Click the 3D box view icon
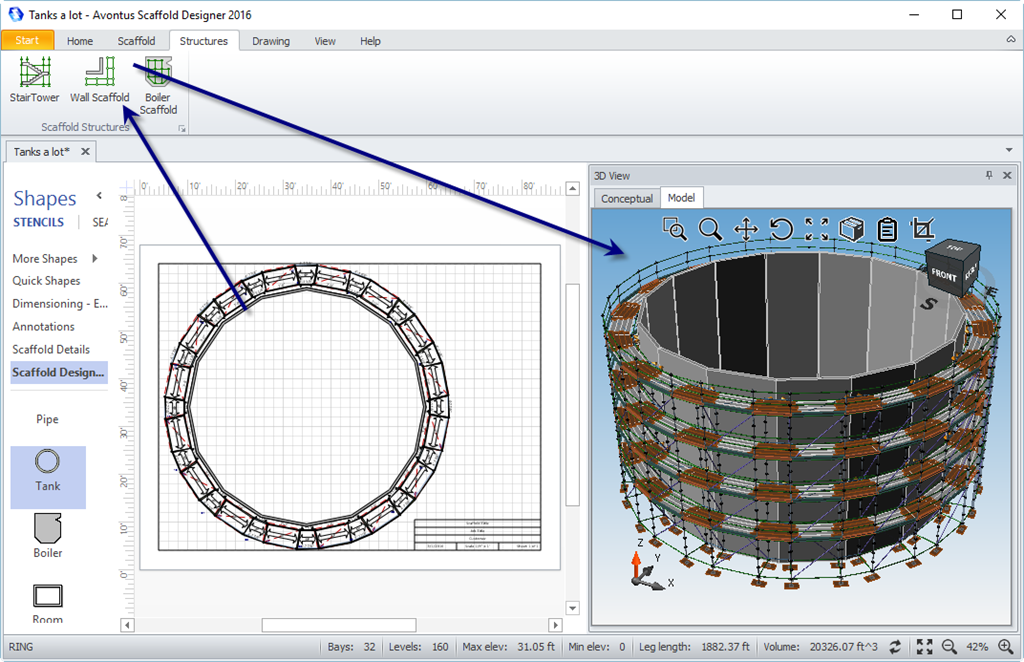Viewport: 1024px width, 662px height. coord(852,229)
